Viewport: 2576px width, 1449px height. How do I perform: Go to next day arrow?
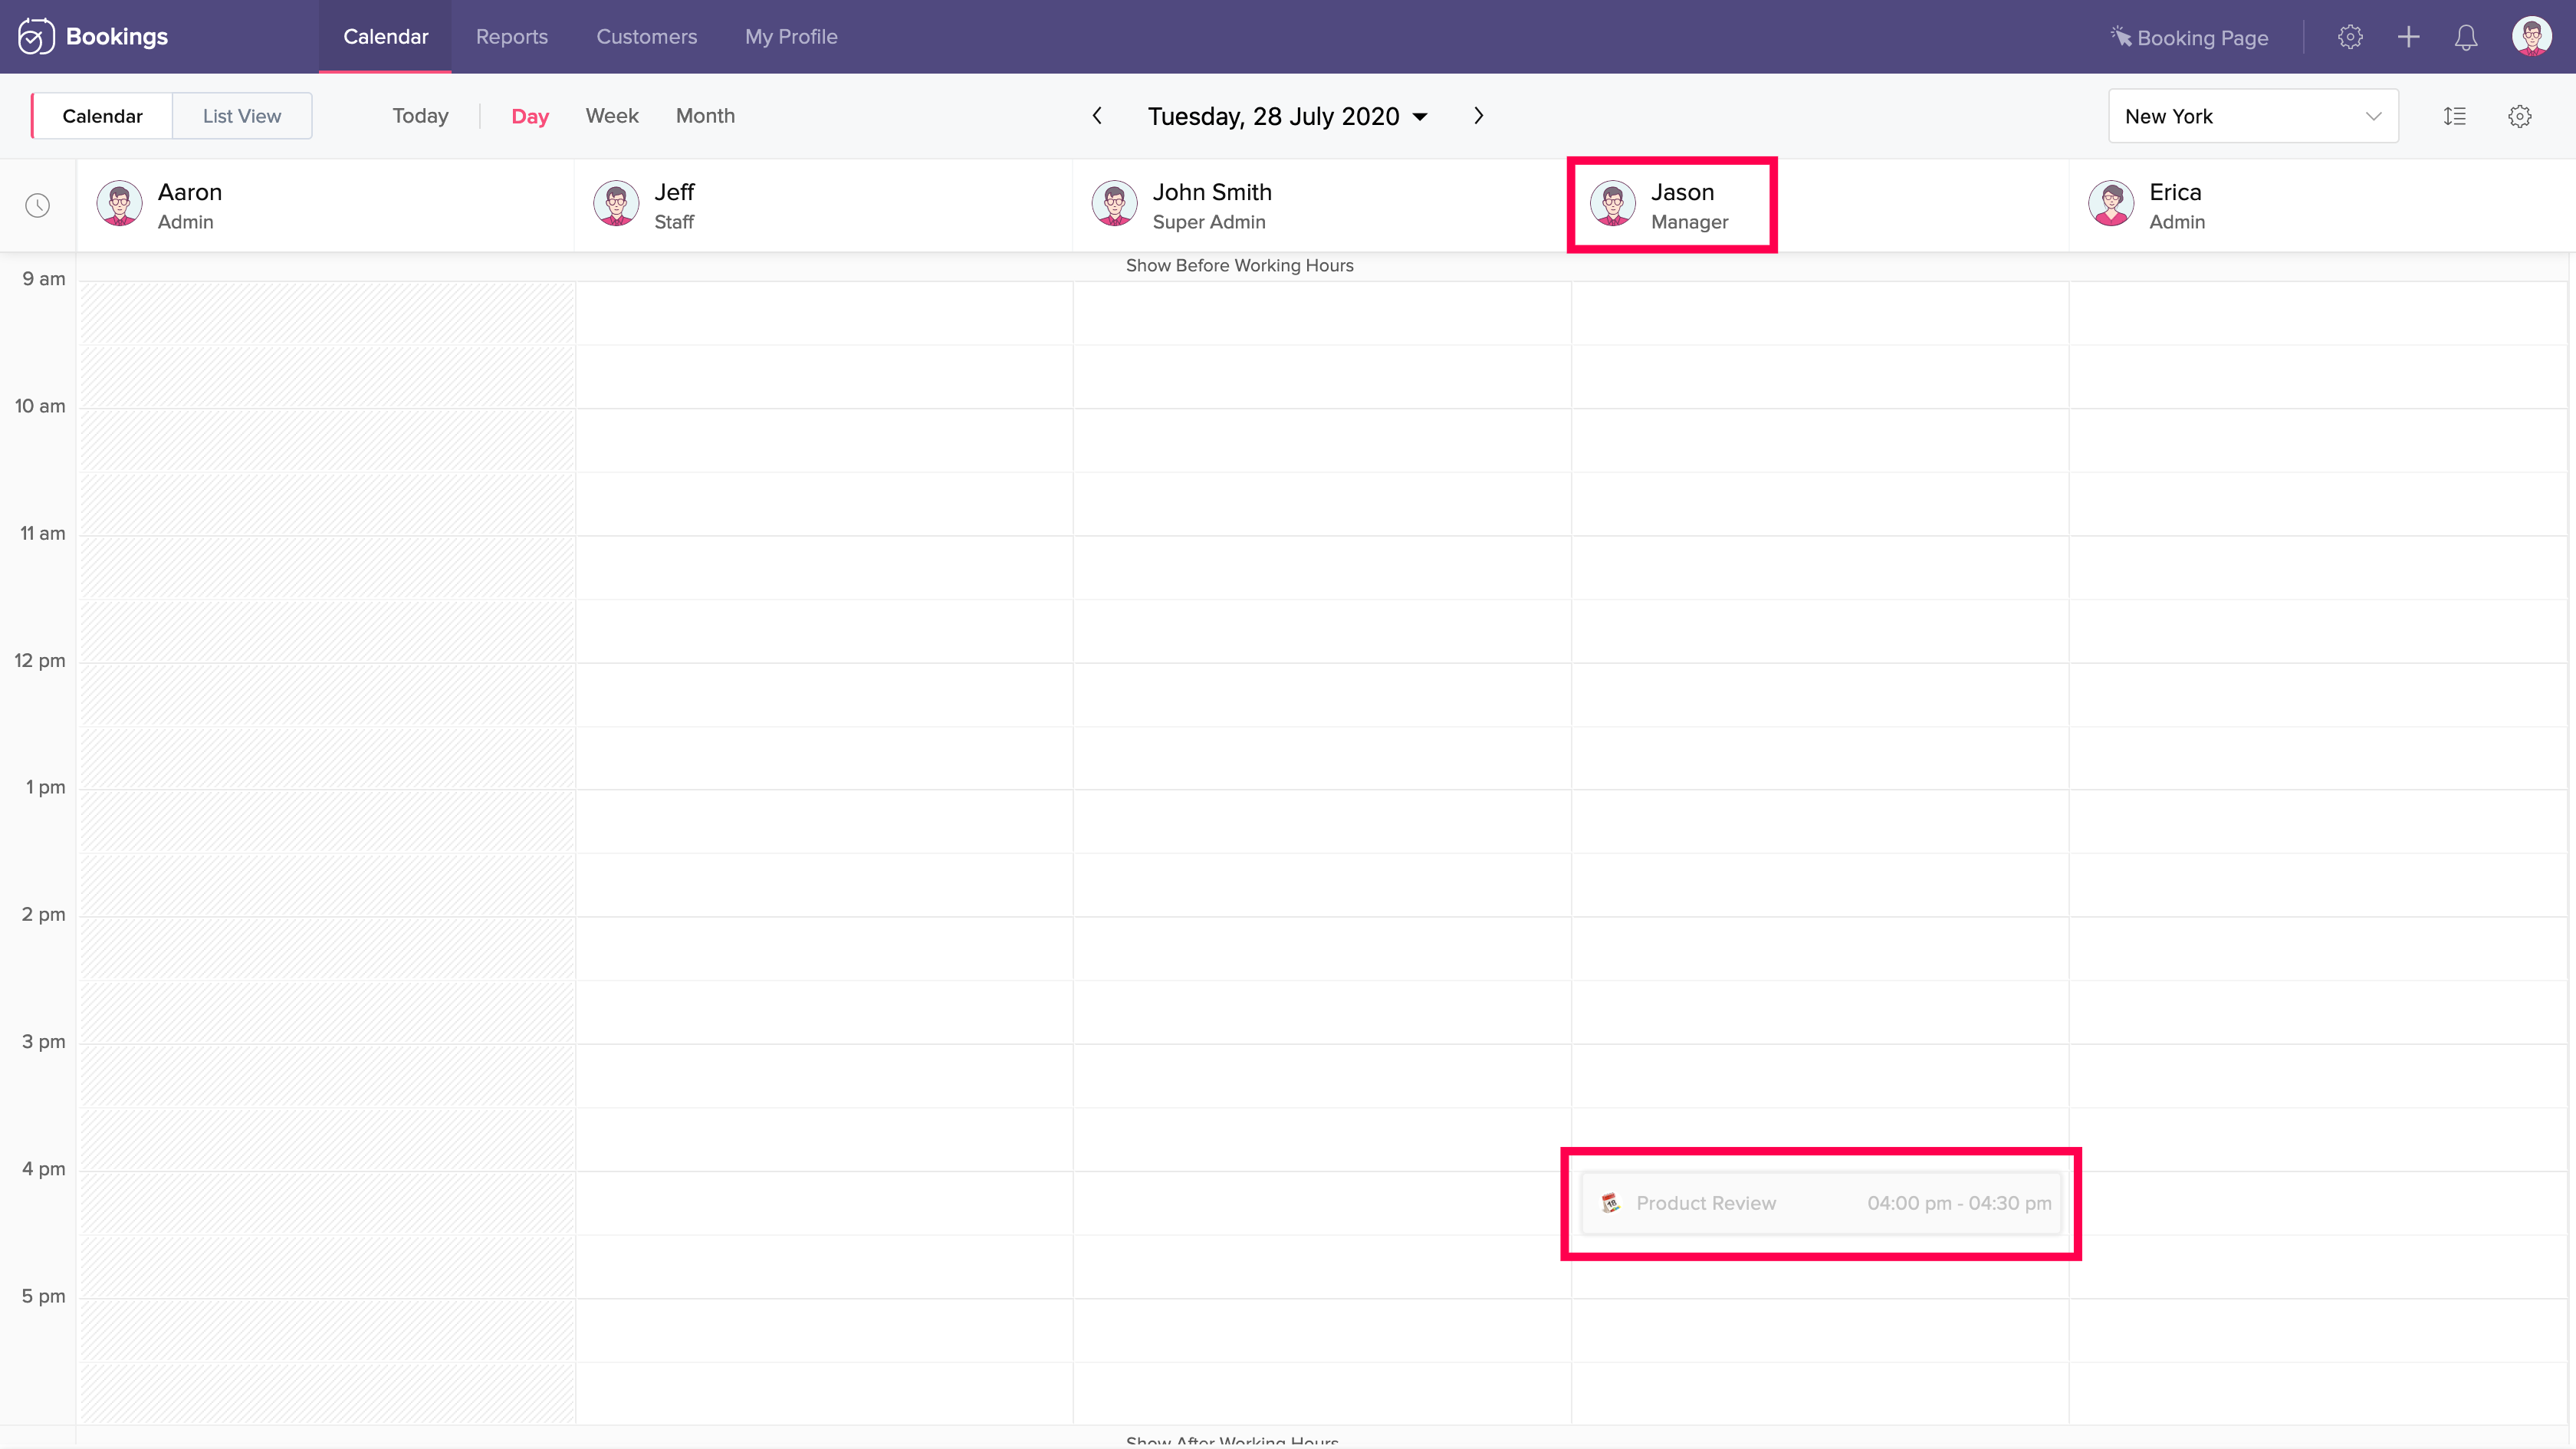coord(1478,116)
